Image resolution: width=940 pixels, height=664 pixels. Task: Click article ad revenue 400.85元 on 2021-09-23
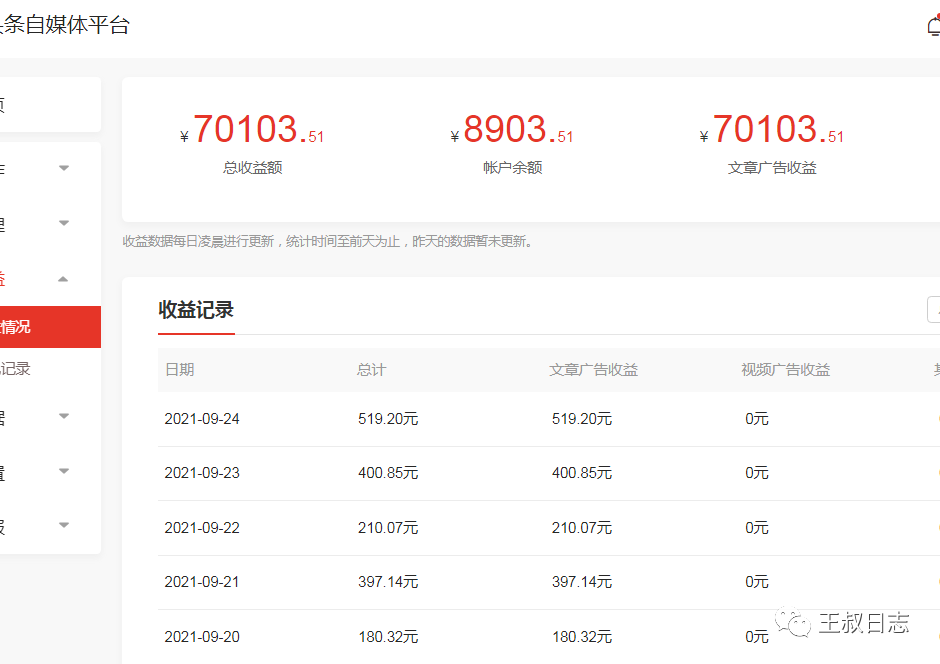coord(582,473)
